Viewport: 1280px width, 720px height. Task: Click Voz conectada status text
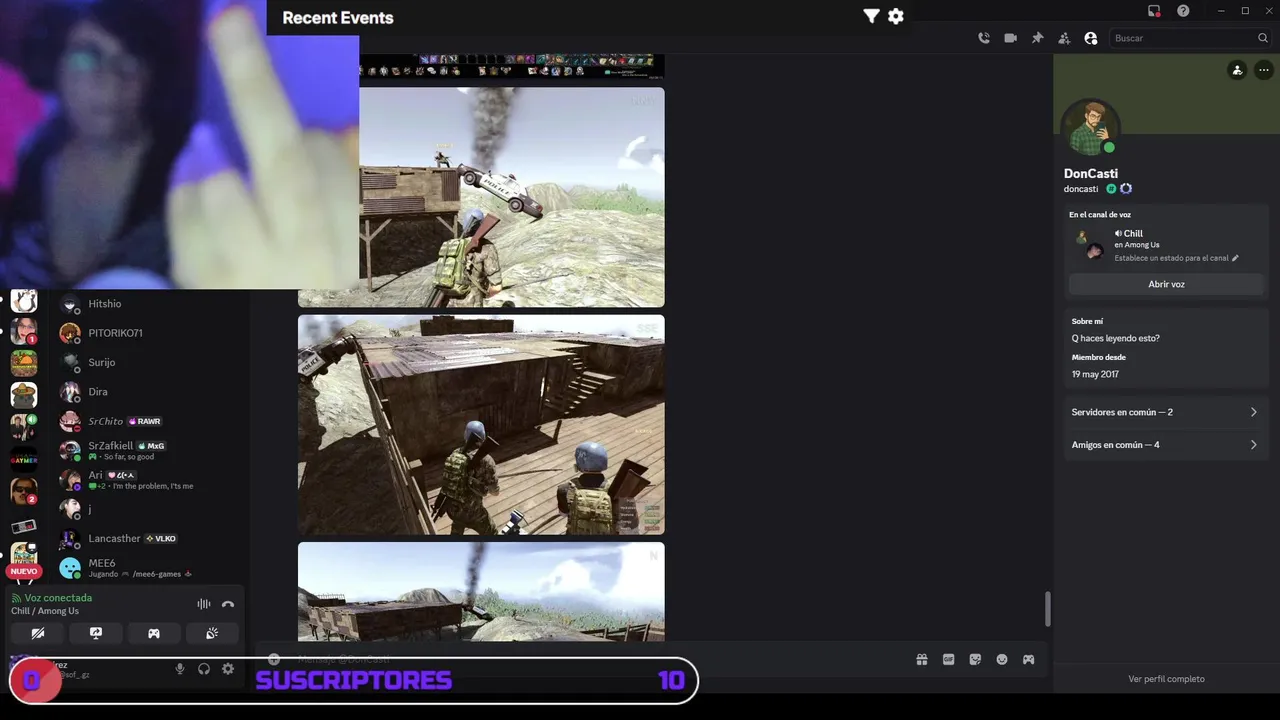click(58, 598)
